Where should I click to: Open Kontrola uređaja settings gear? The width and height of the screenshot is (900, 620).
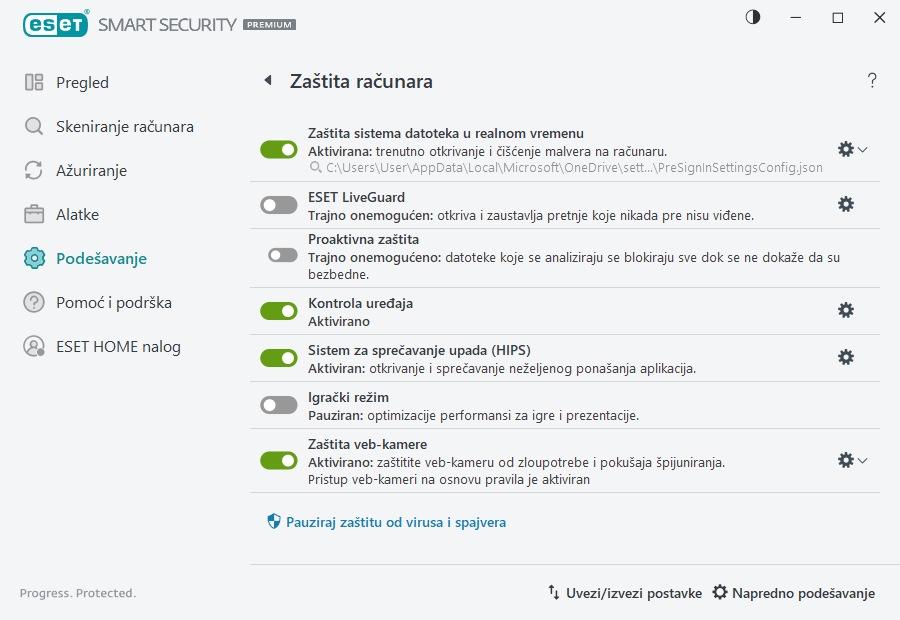pyautogui.click(x=846, y=311)
